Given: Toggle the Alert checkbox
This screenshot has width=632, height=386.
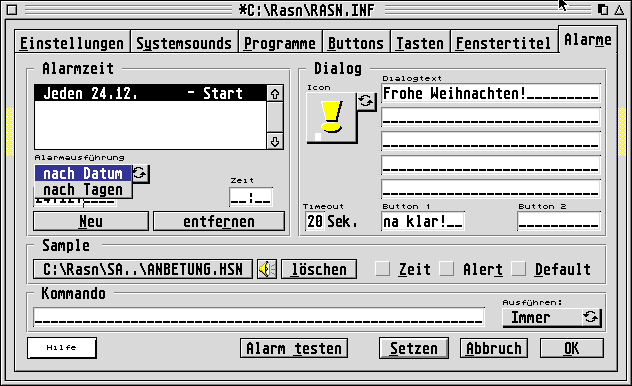Looking at the screenshot, I should 447,269.
